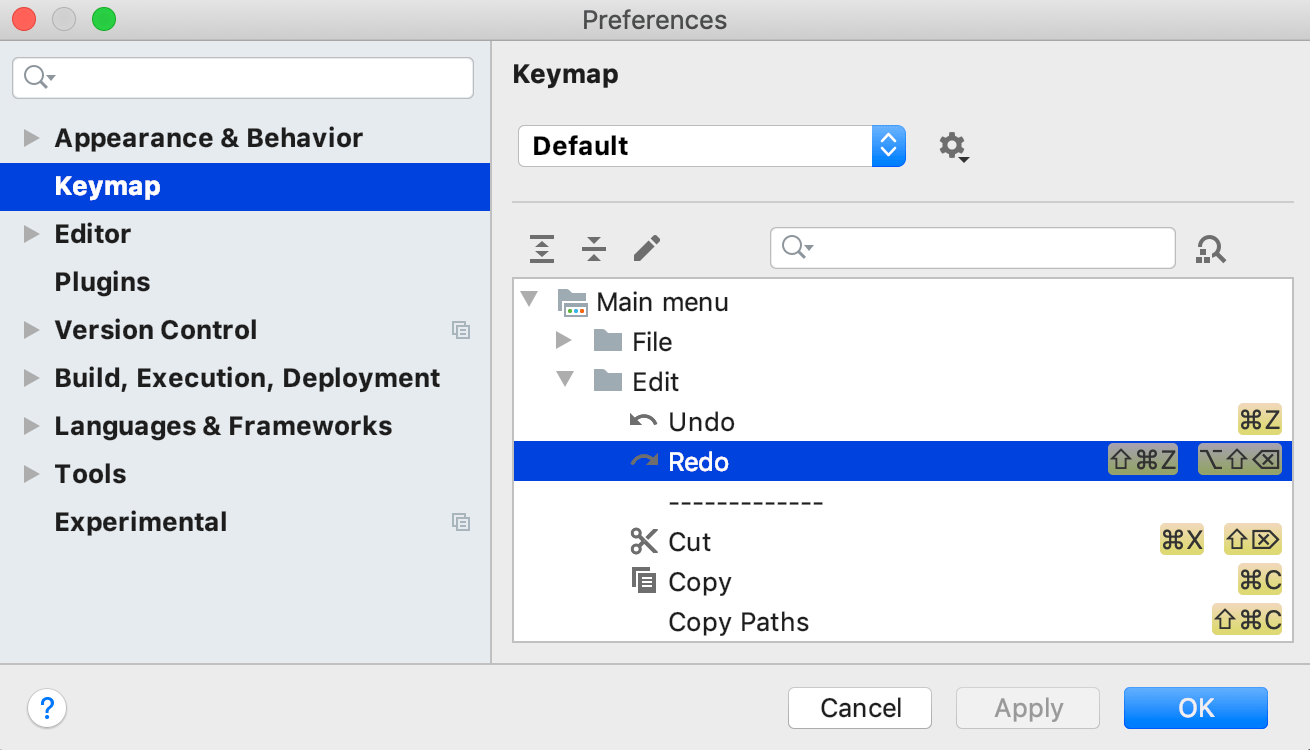The height and width of the screenshot is (750, 1310).
Task: Click the scissors icon beside the Cut action
Action: [643, 541]
